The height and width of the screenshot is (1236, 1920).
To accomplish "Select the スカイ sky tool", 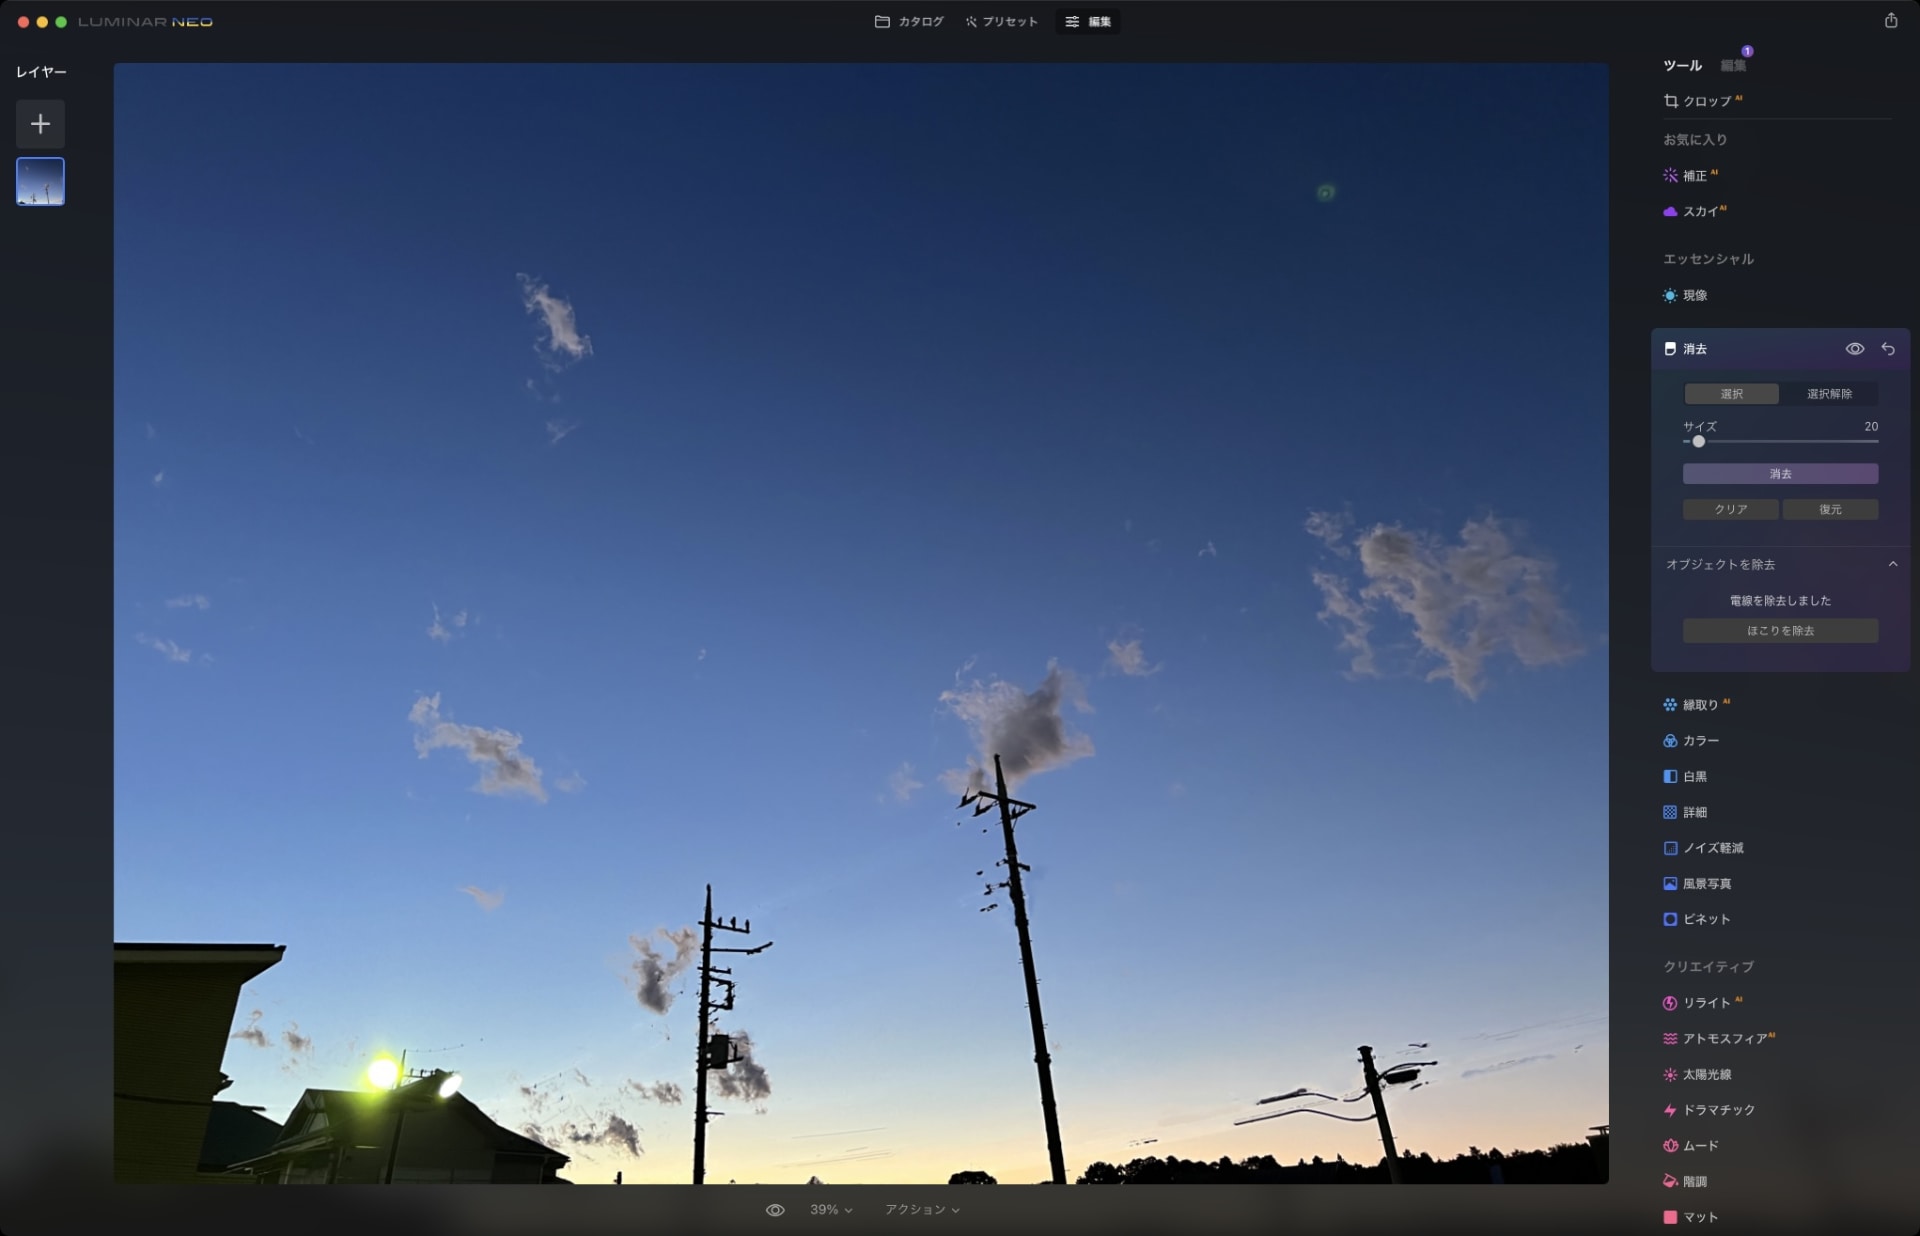I will point(1698,211).
